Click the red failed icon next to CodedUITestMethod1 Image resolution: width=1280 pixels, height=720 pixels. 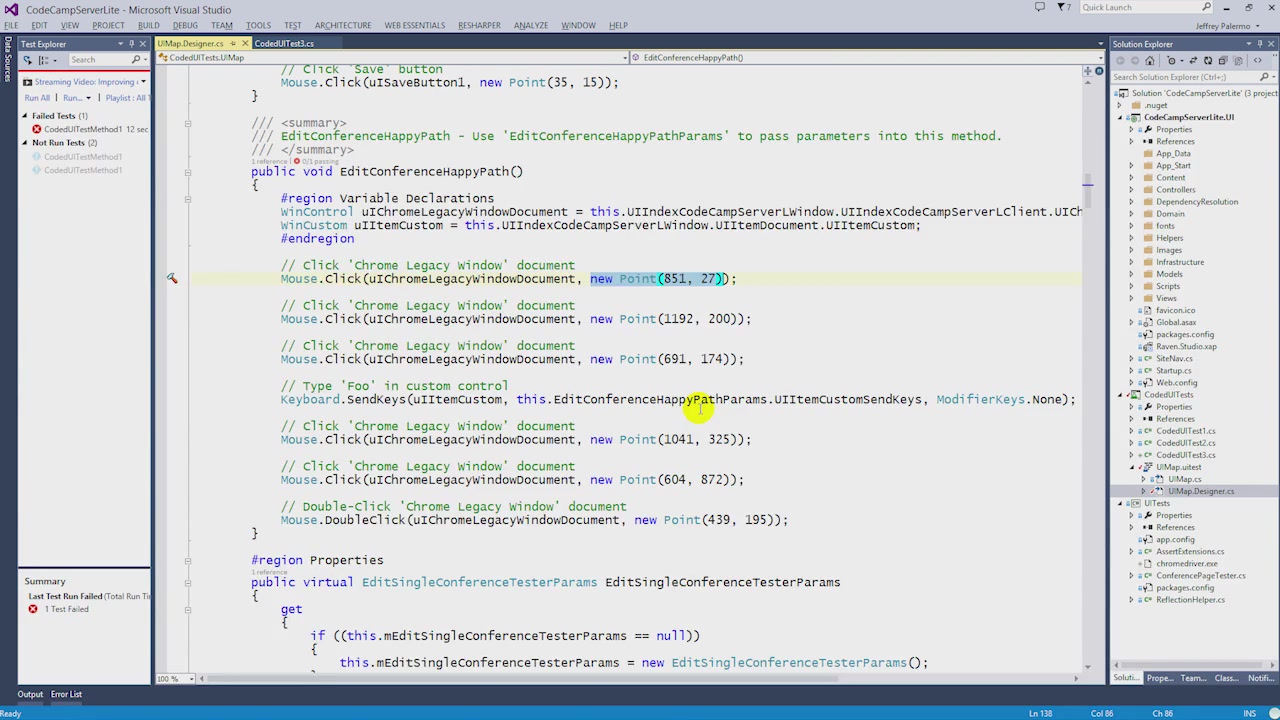pyautogui.click(x=37, y=129)
